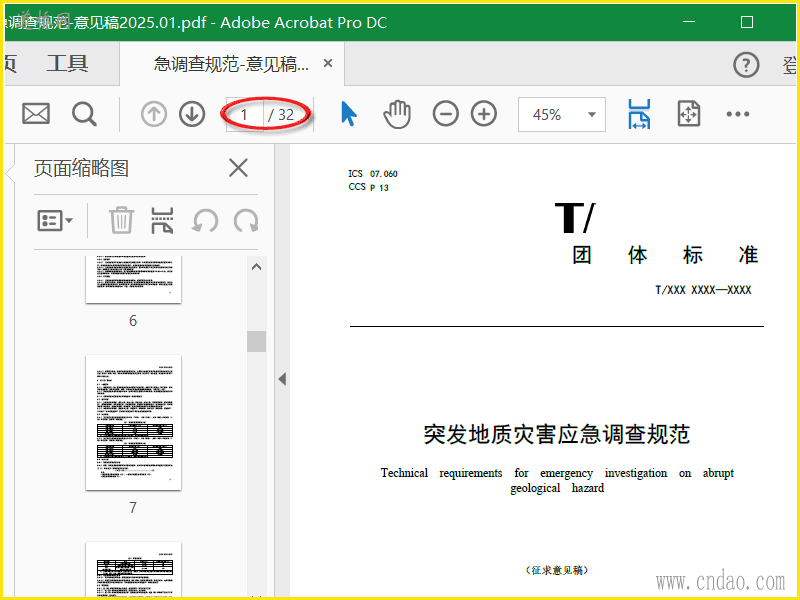Click the 征求意见稿 text

click(557, 570)
